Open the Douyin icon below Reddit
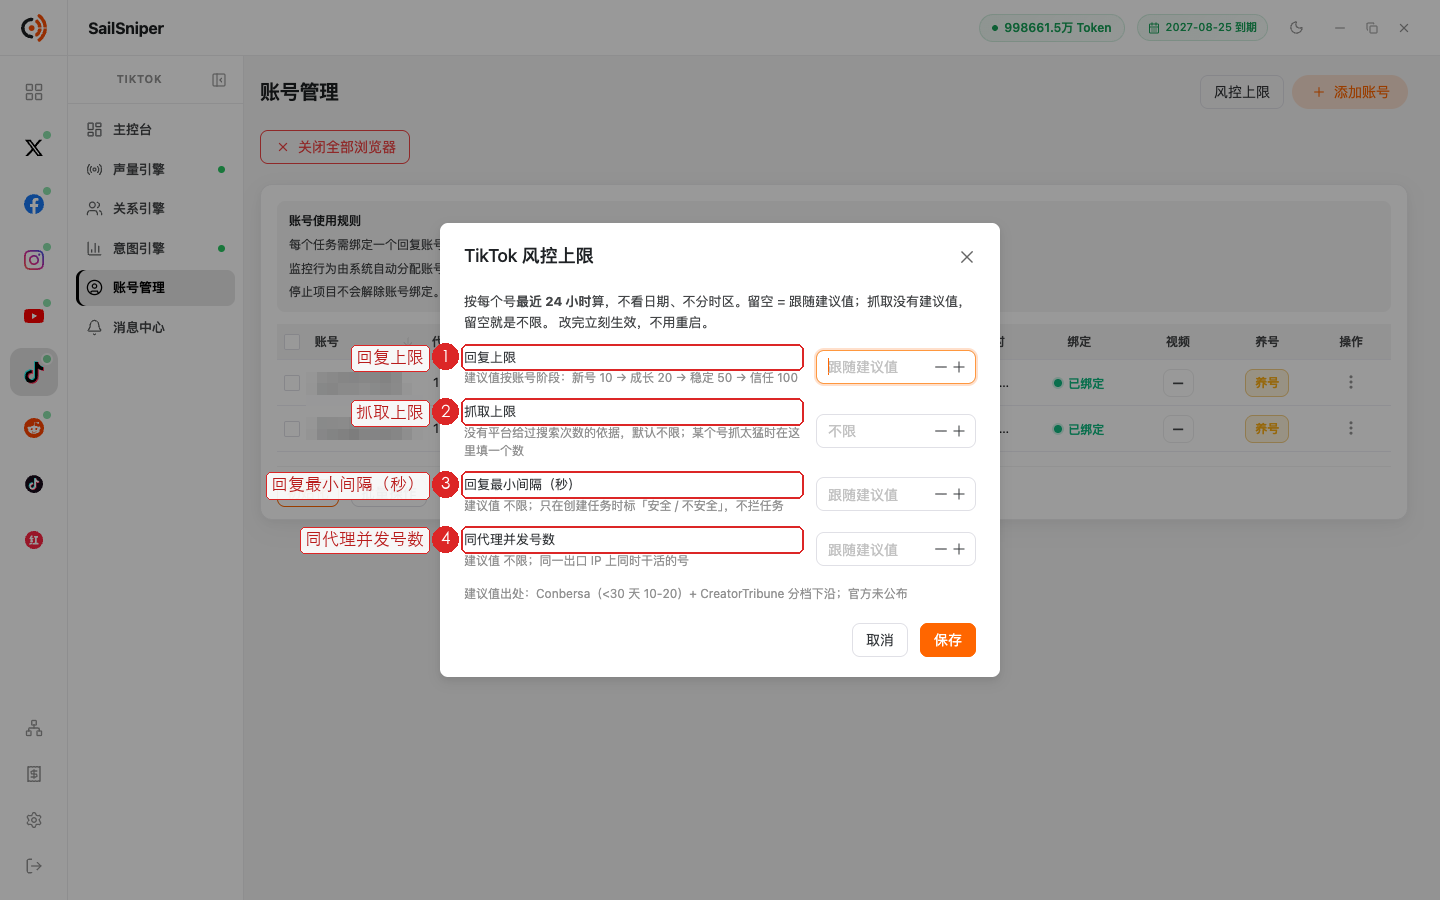The height and width of the screenshot is (900, 1440). coord(34,484)
